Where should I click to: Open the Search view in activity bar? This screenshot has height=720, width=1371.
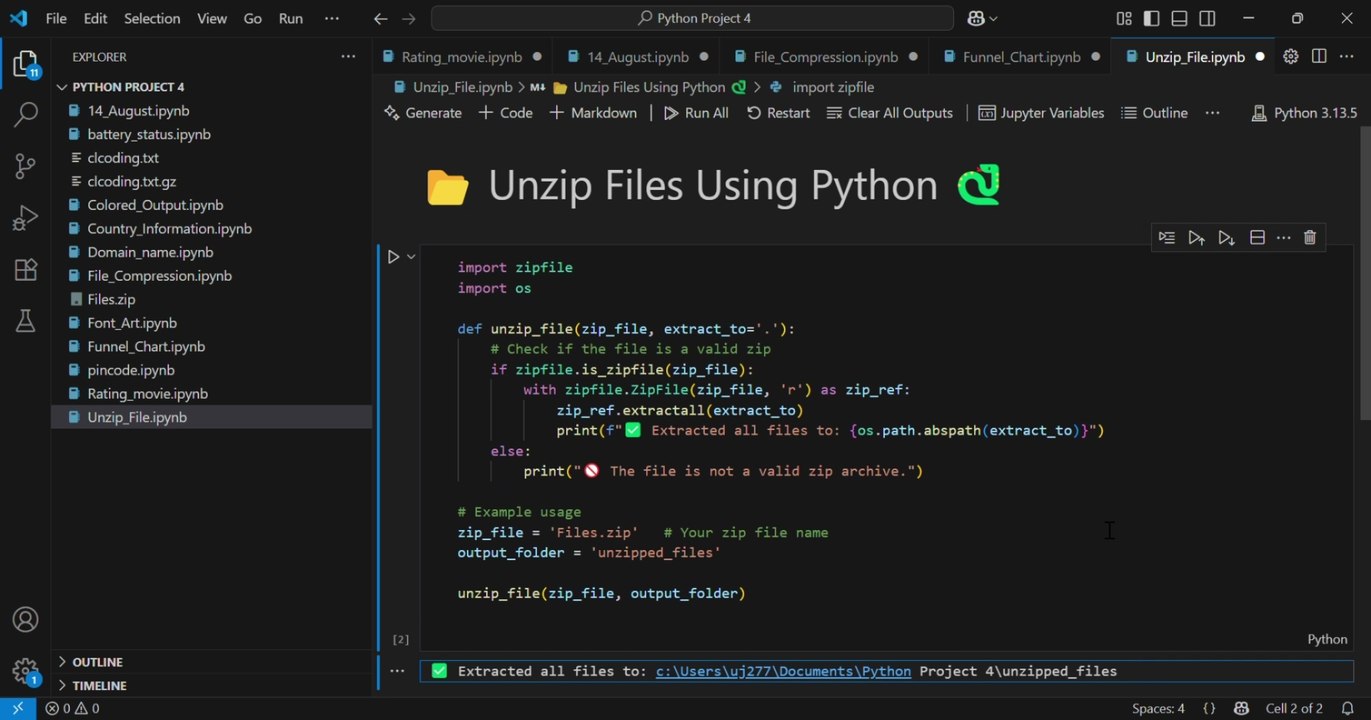[x=25, y=114]
